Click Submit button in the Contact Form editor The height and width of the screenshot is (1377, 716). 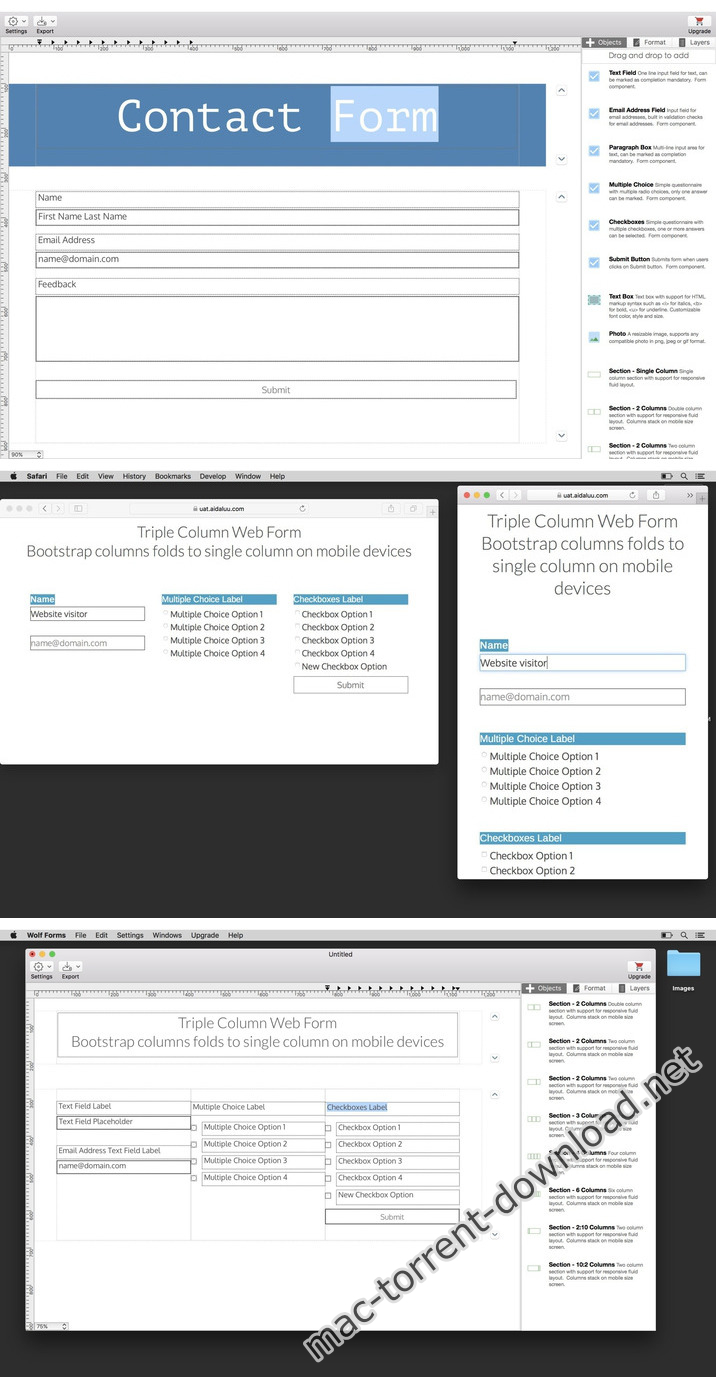(x=276, y=390)
